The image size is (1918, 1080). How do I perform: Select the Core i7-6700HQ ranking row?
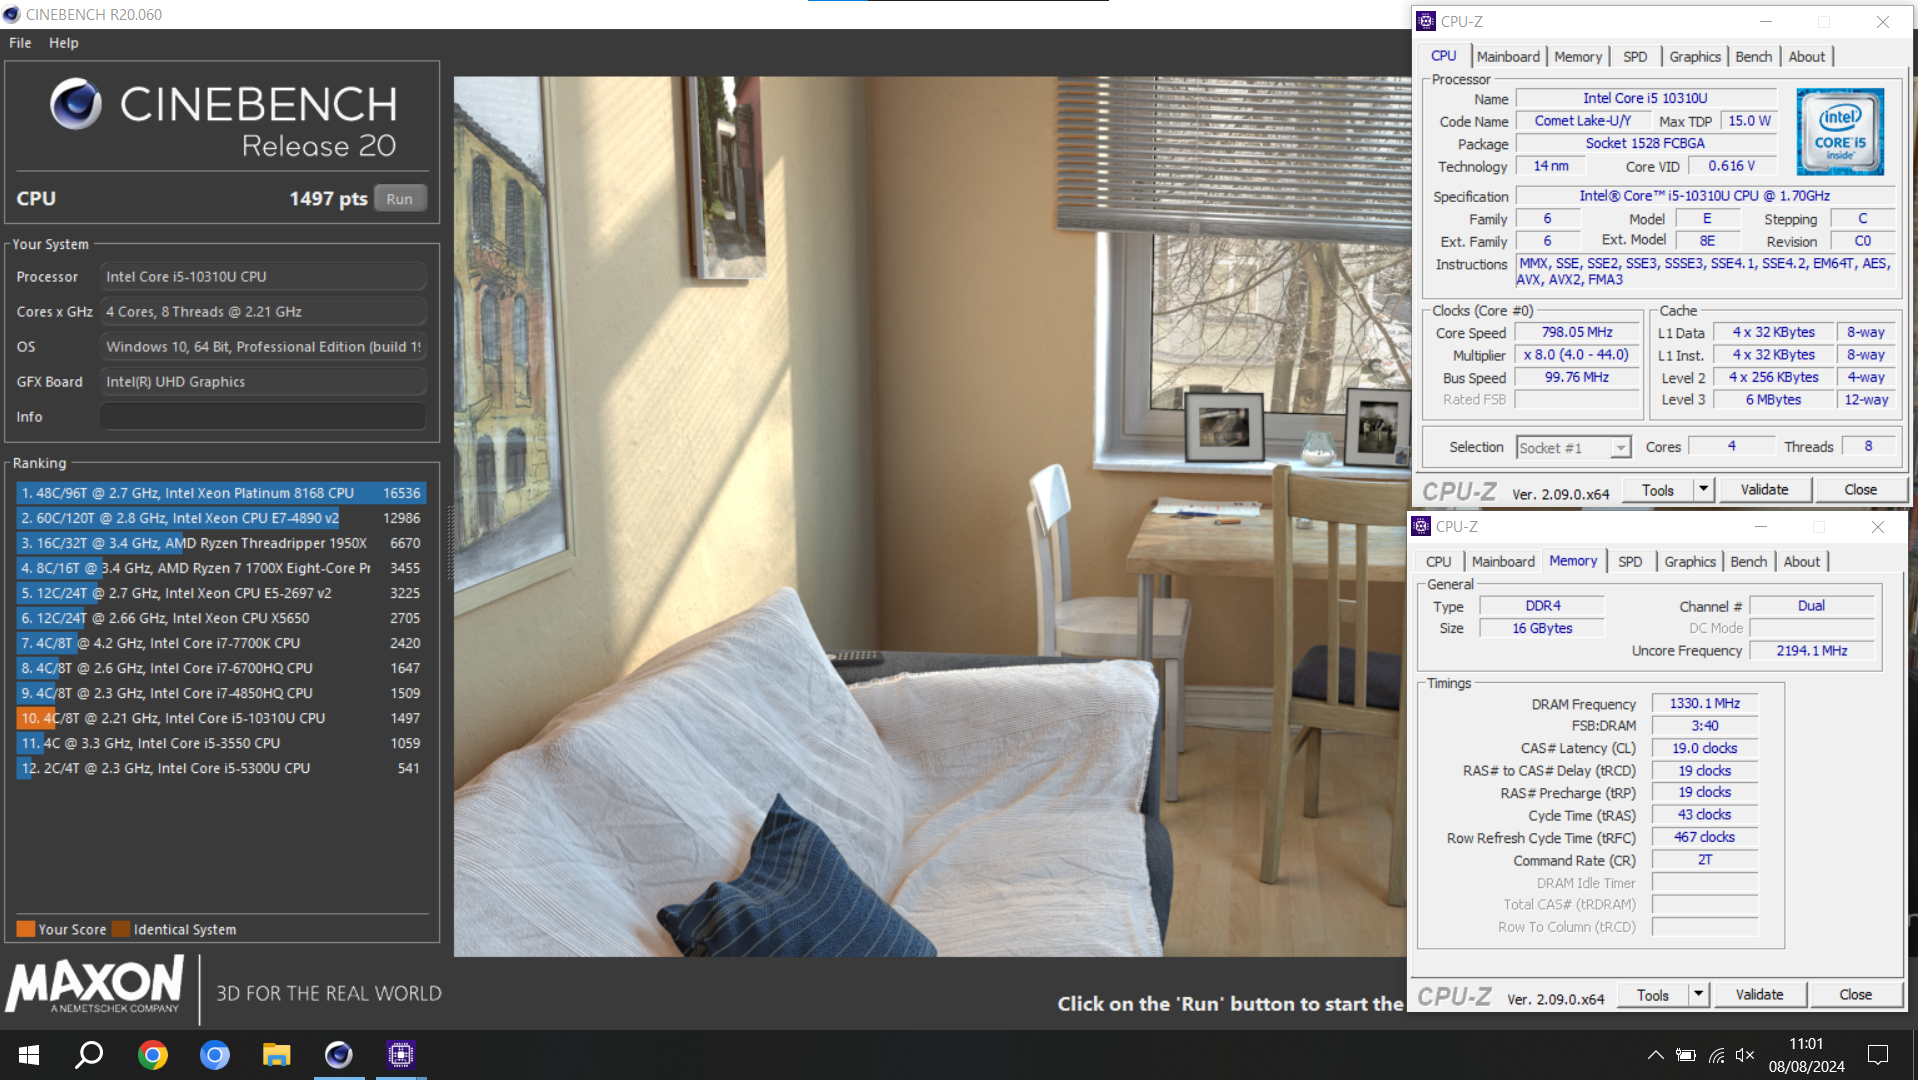pyautogui.click(x=222, y=668)
